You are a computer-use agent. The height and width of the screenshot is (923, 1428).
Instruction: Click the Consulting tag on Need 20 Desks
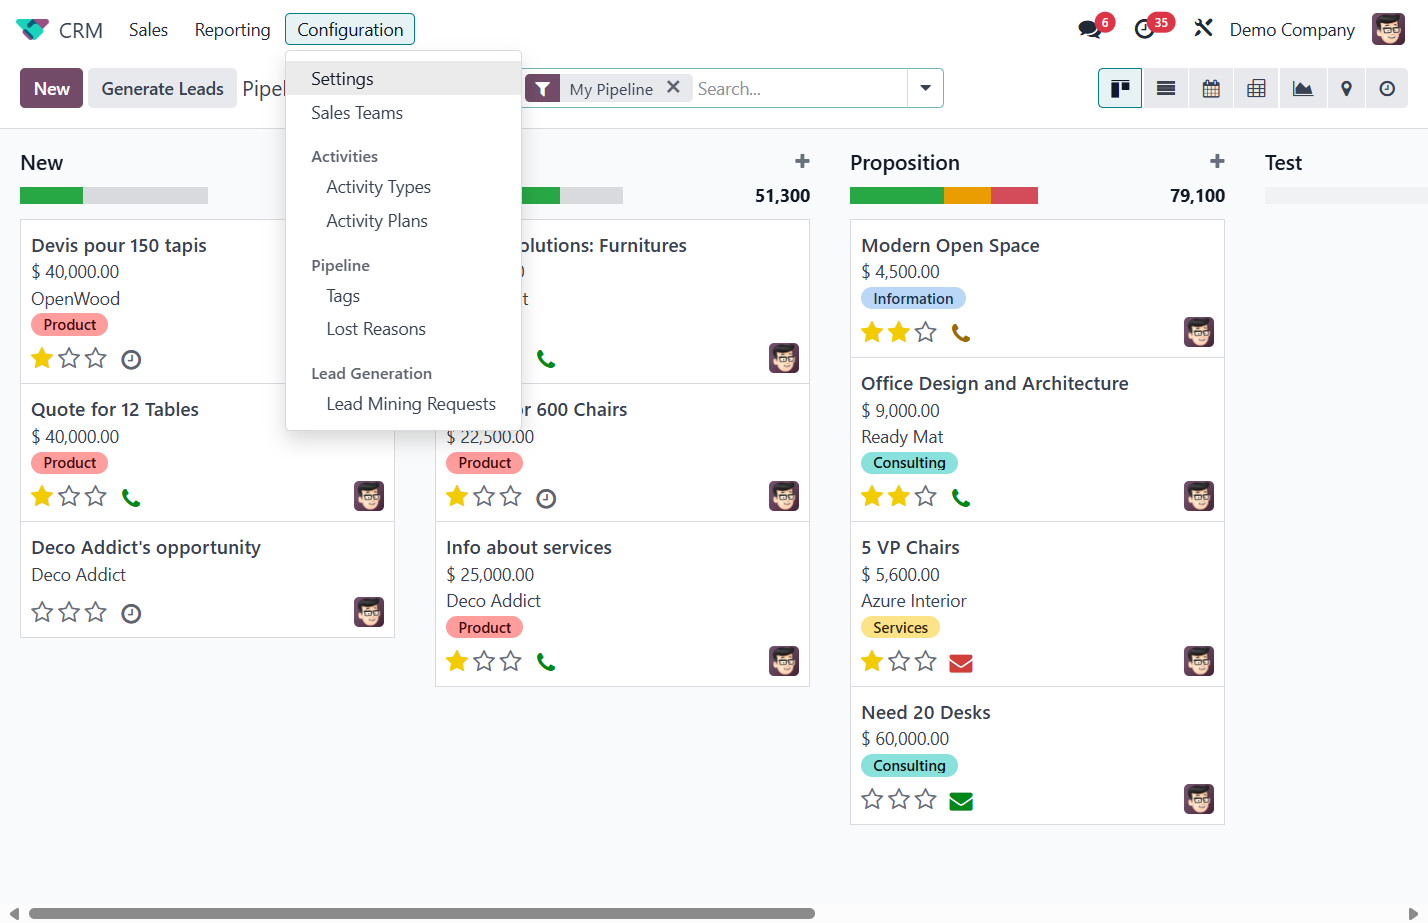(909, 766)
